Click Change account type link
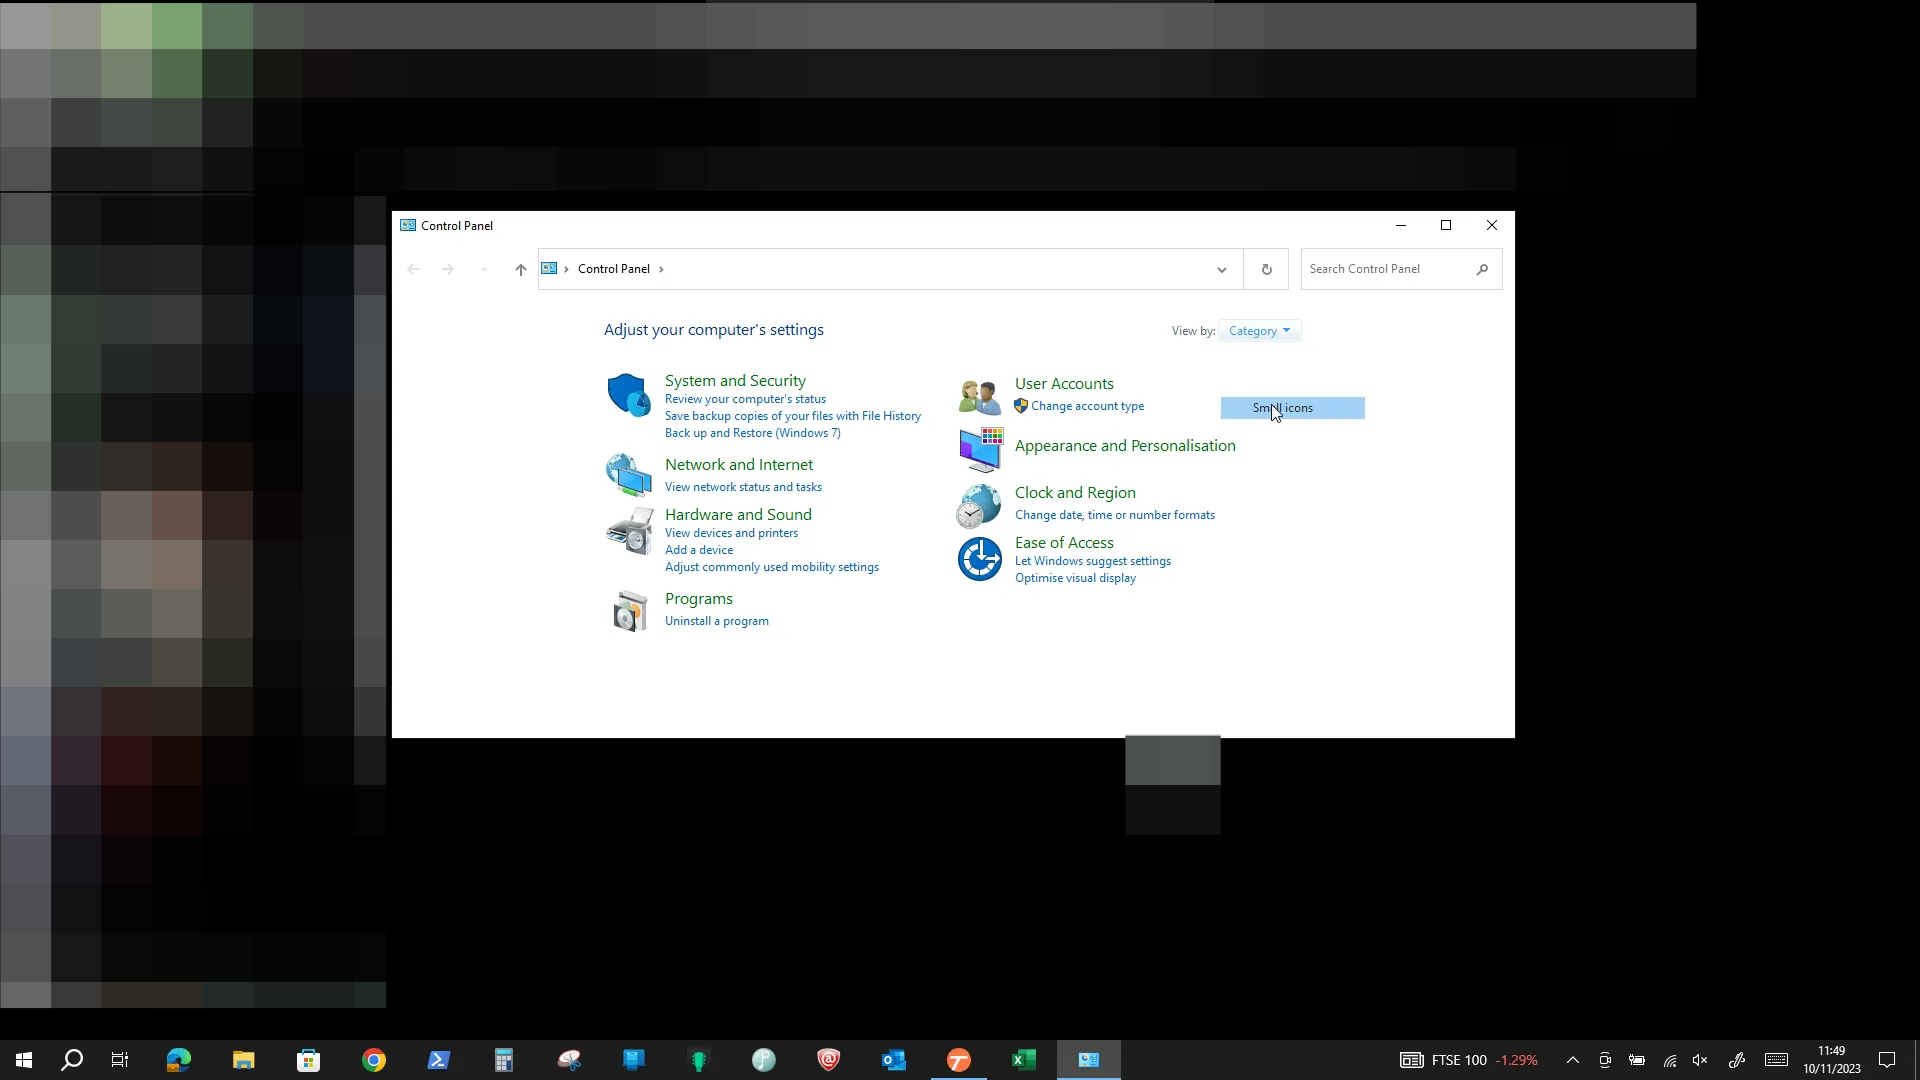 coord(1087,406)
